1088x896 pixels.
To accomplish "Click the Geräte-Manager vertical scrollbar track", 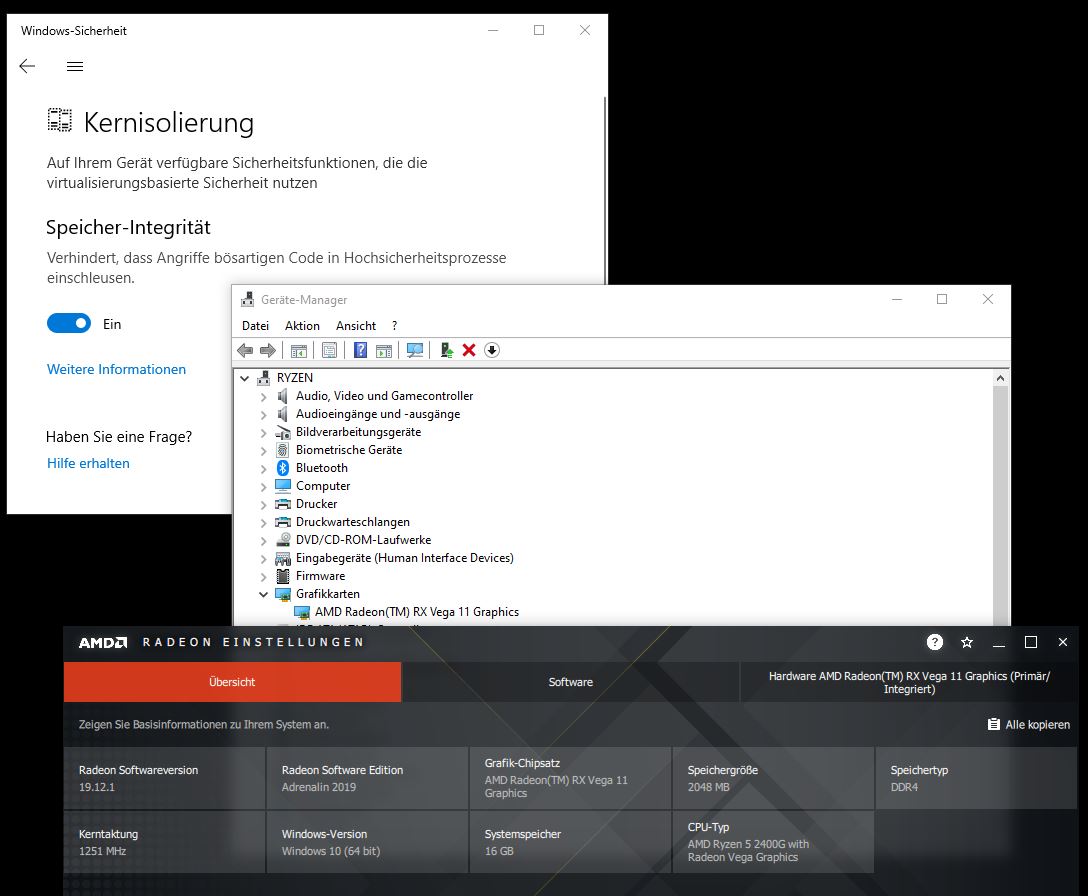I will tap(1000, 505).
